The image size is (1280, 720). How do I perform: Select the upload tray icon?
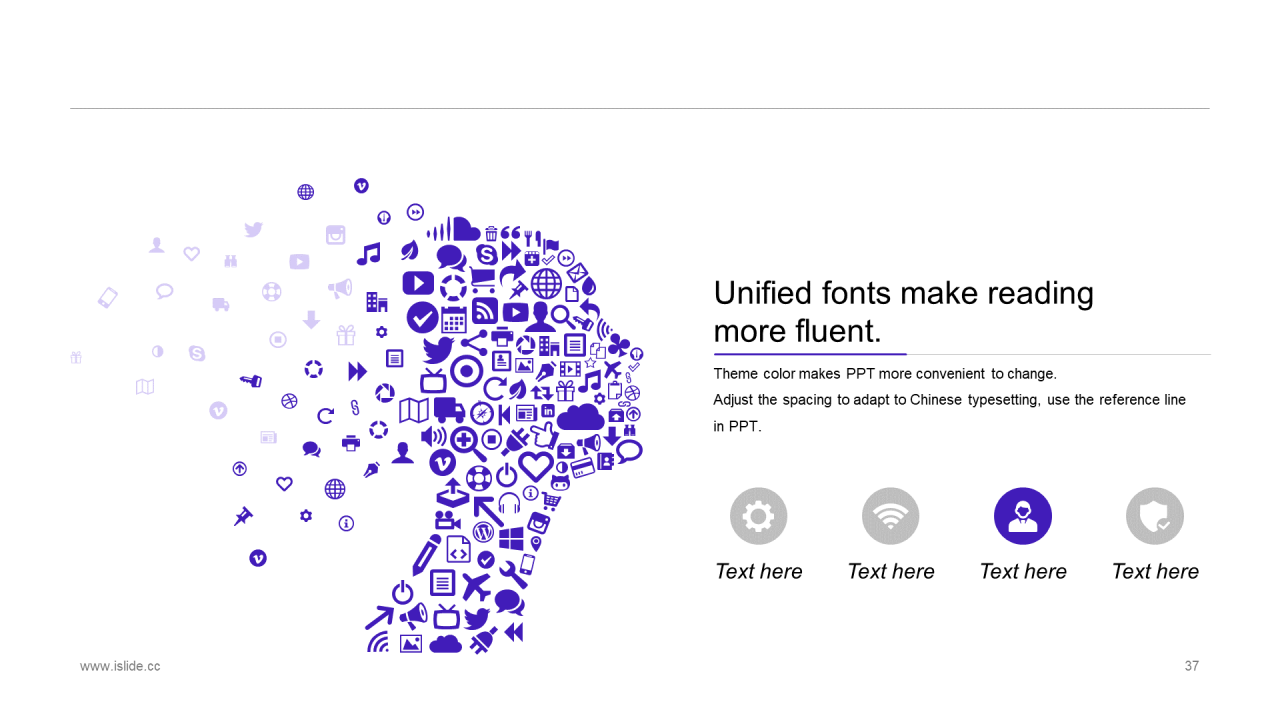coord(453,493)
